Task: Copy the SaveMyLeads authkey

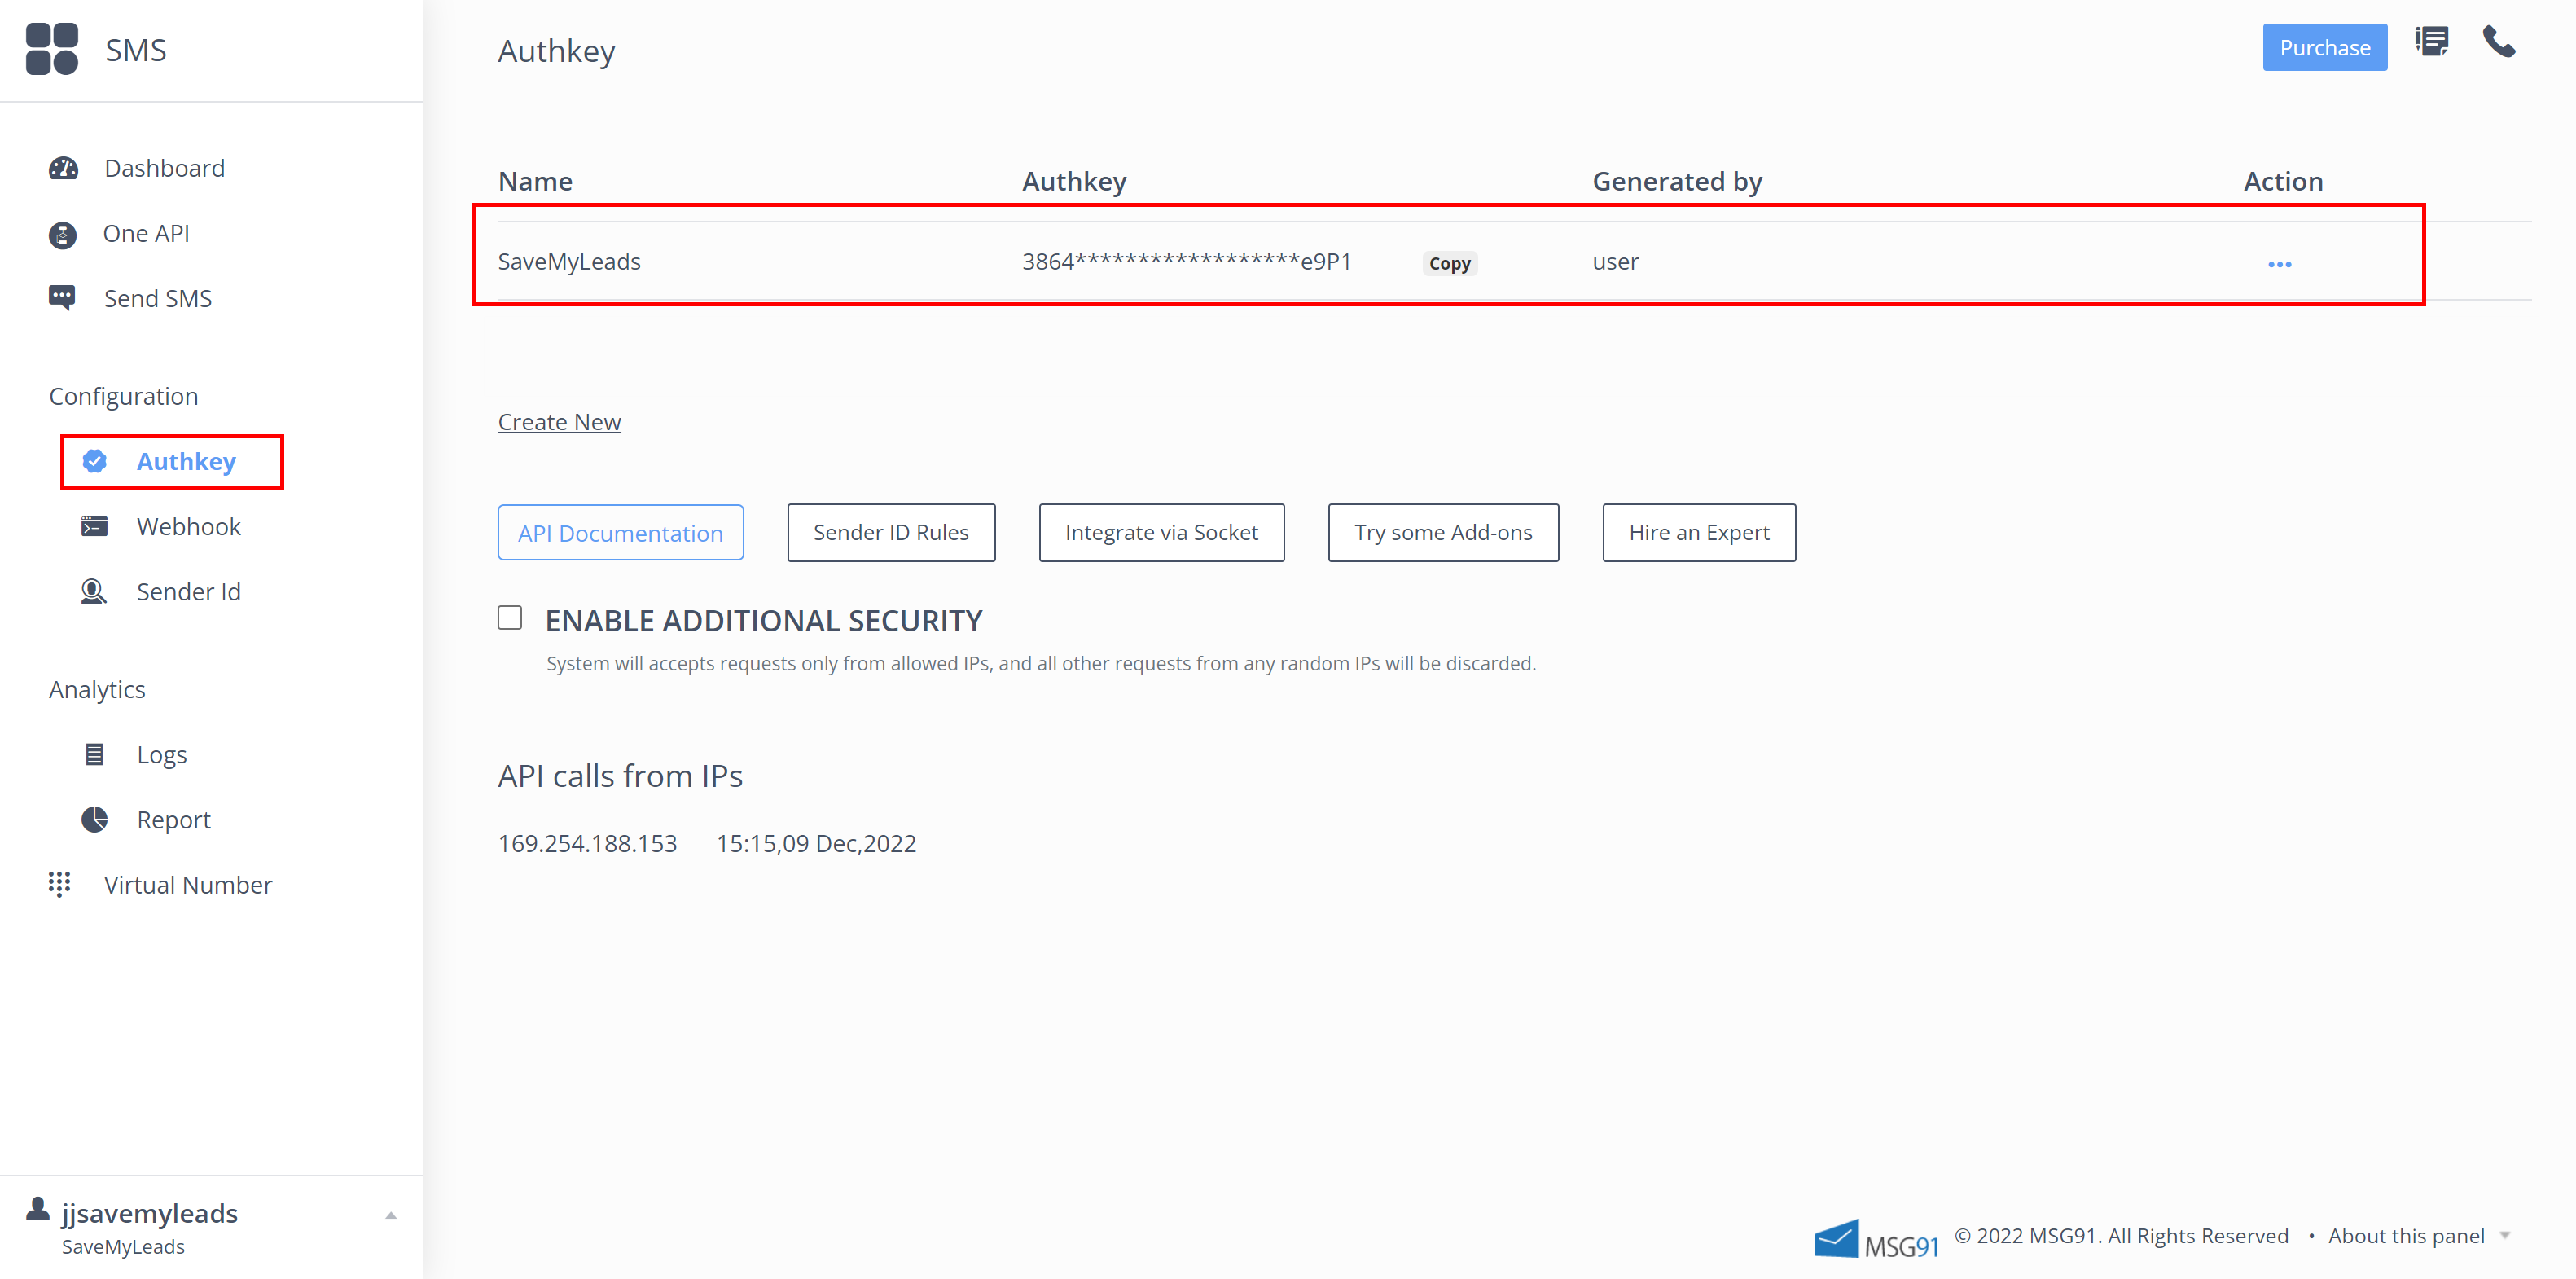Action: click(x=1448, y=263)
